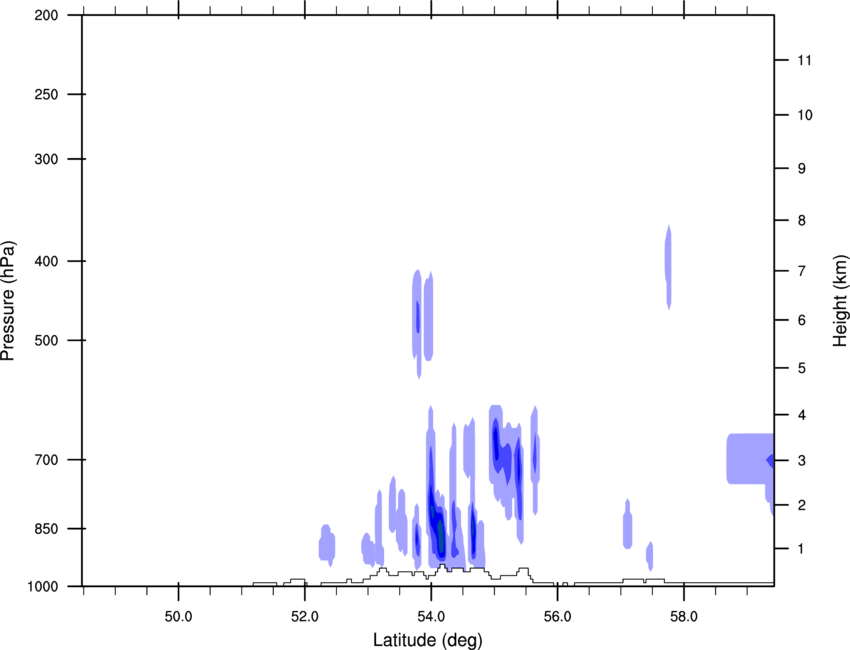Click the light blue rectangle at right edge
Screen dimensions: 850x650
pos(750,459)
